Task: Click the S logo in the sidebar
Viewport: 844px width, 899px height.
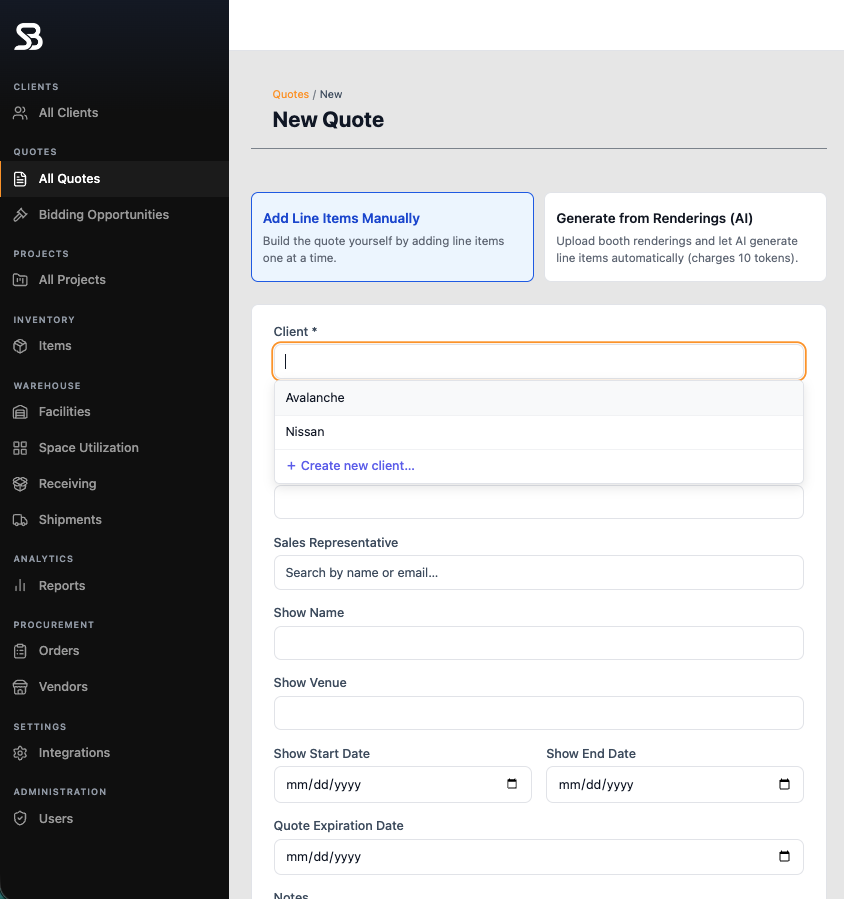Action: (x=29, y=37)
